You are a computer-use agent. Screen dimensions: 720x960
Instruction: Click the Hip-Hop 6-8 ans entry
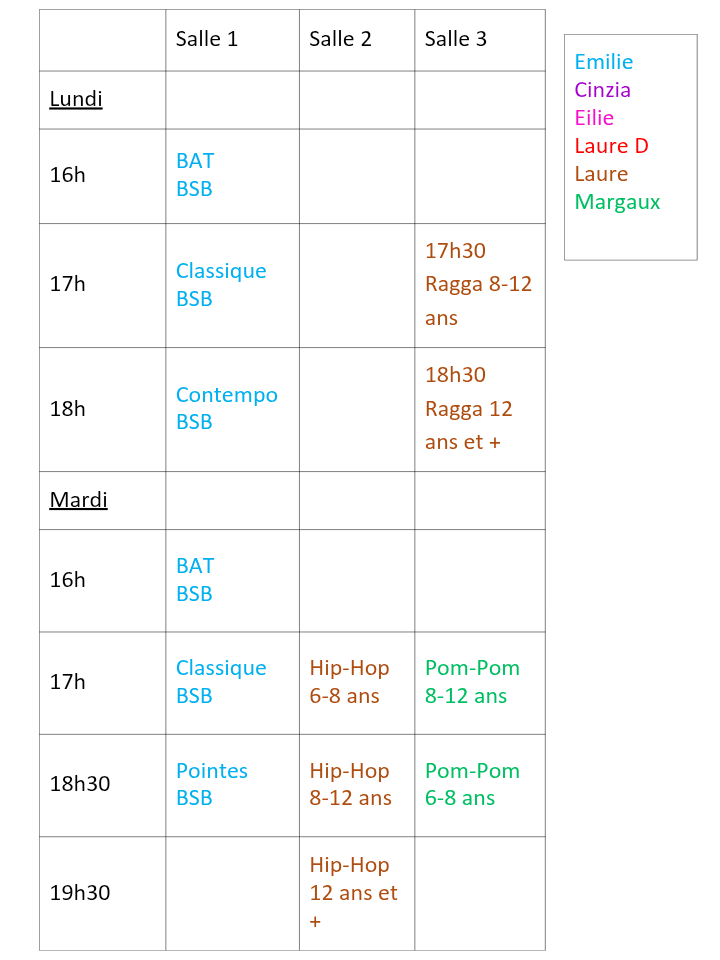coord(349,681)
